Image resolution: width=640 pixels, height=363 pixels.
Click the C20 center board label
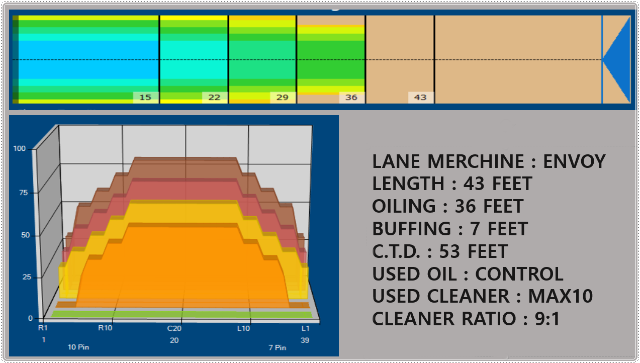tap(174, 328)
